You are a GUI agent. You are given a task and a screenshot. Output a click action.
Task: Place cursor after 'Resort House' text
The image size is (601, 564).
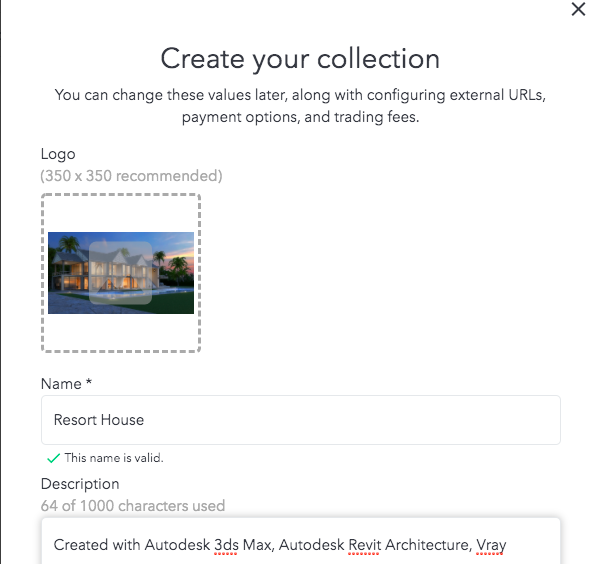[145, 420]
